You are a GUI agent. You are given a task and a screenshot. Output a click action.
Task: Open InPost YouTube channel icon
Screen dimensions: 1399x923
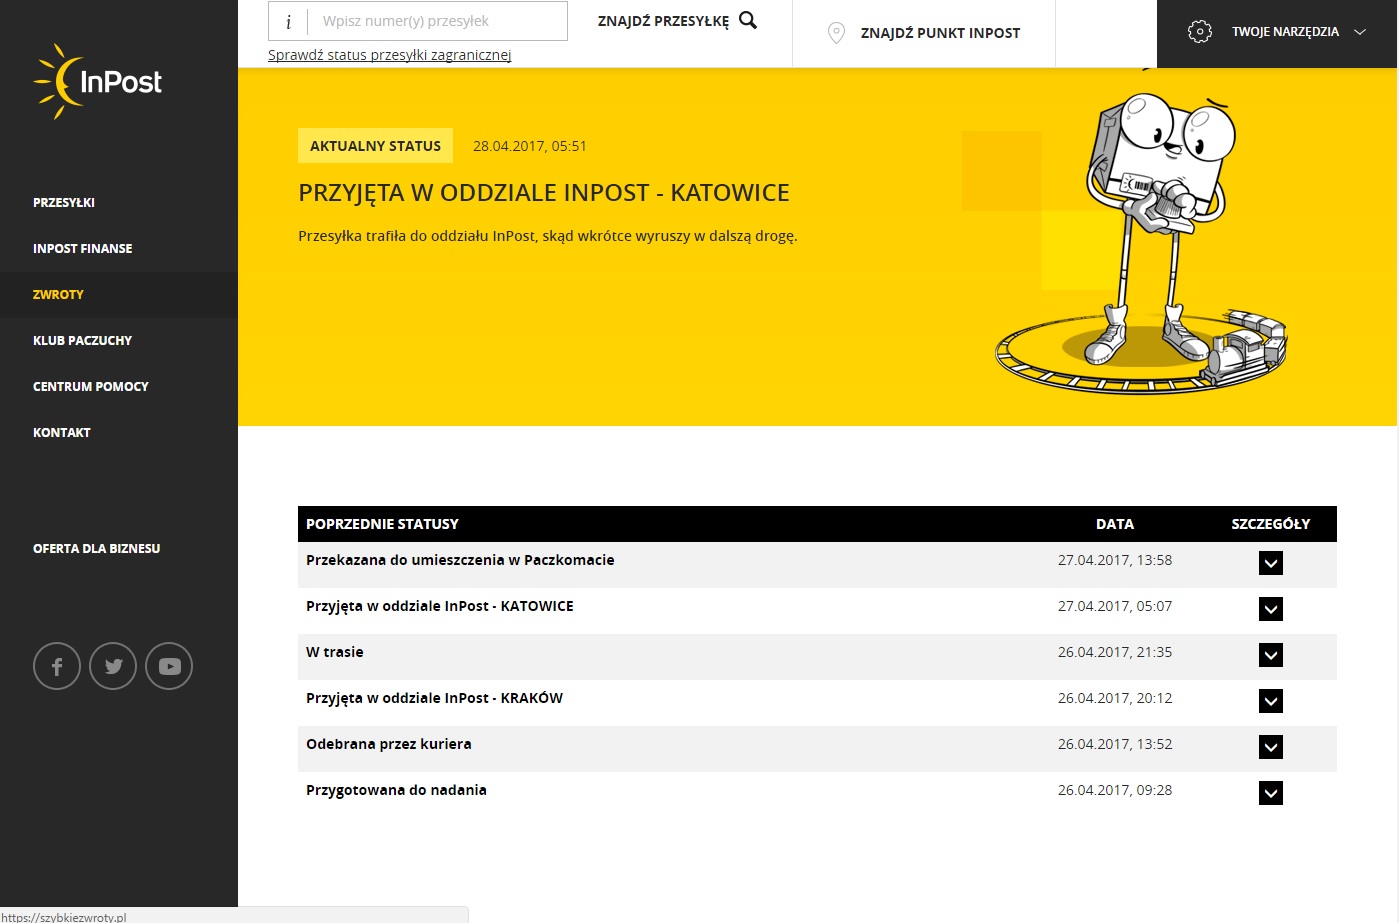coord(169,666)
